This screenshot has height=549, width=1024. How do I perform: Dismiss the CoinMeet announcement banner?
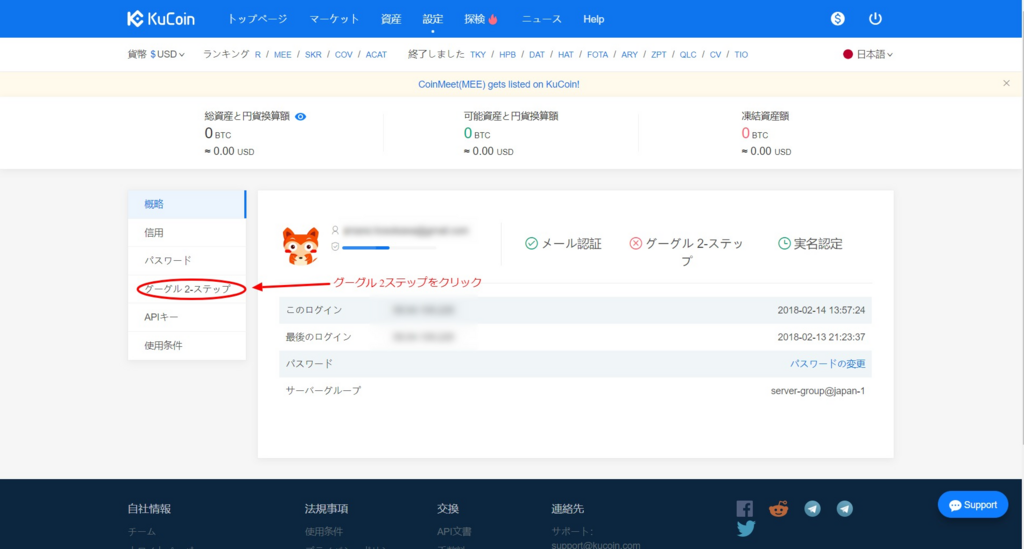(1006, 83)
